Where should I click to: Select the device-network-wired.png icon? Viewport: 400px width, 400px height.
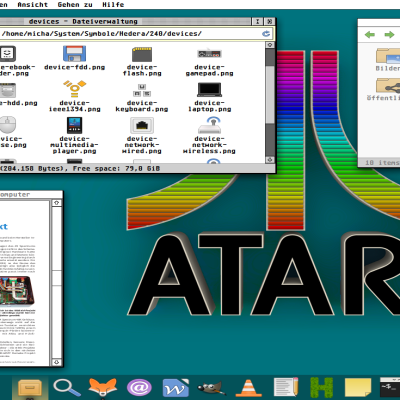[x=142, y=125]
